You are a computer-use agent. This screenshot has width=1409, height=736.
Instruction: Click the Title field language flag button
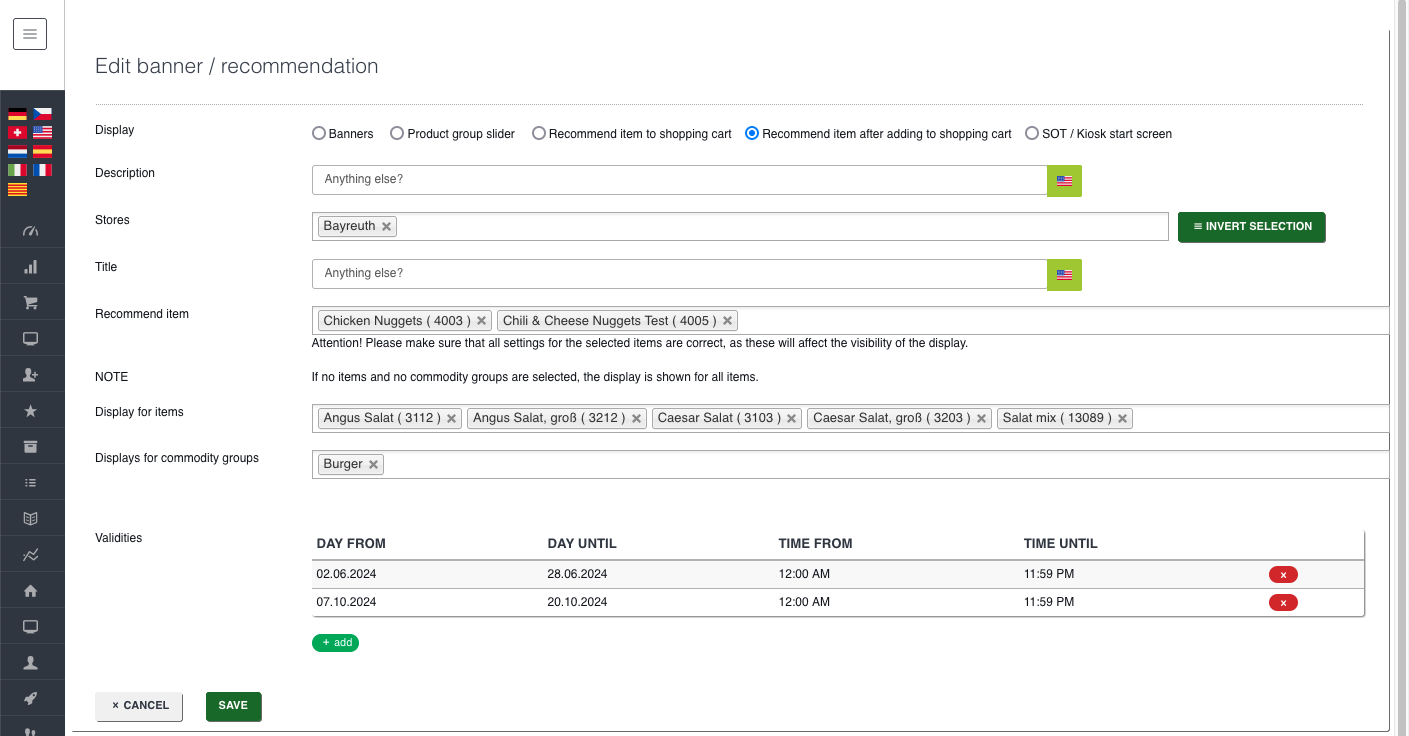point(1064,275)
